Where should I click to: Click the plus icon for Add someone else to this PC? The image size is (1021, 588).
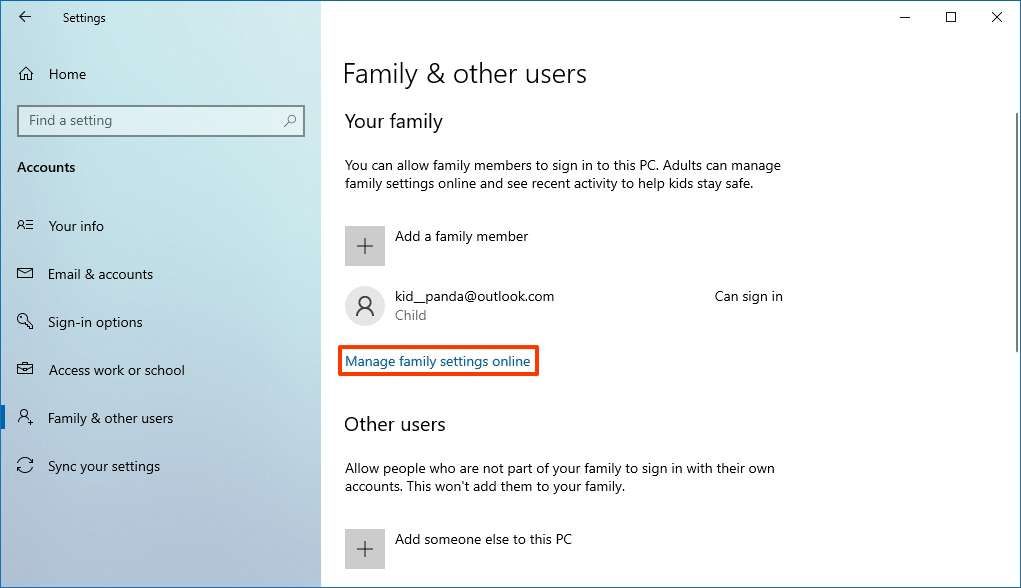click(x=364, y=548)
